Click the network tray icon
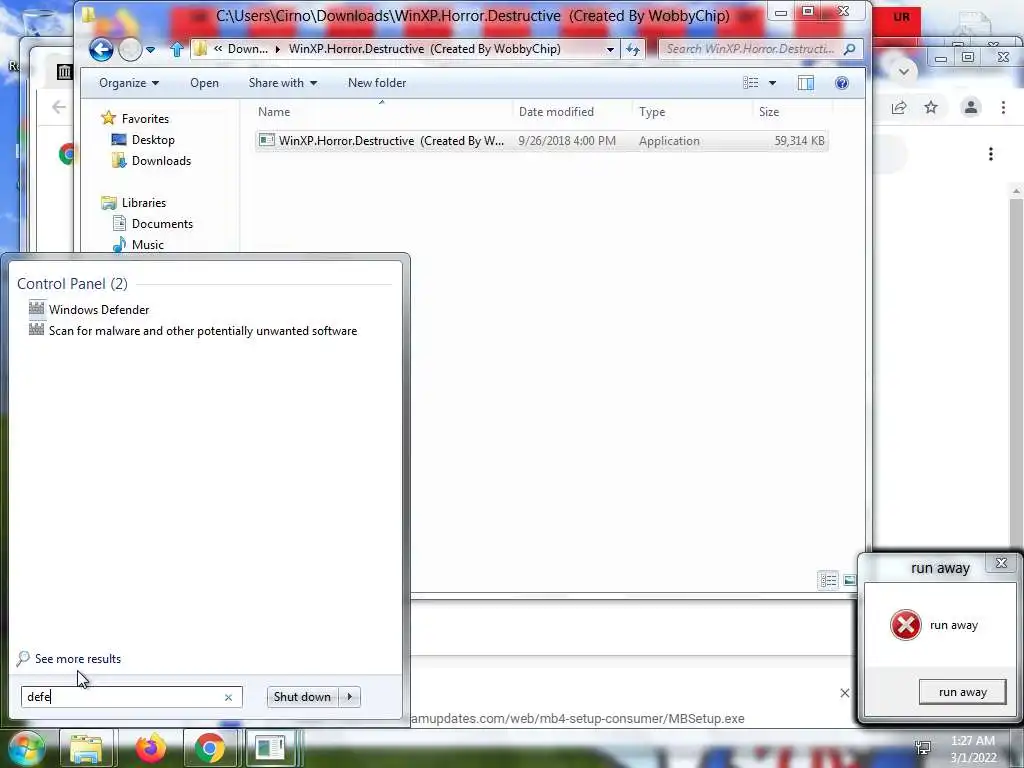Viewport: 1024px width, 768px height. coord(922,748)
